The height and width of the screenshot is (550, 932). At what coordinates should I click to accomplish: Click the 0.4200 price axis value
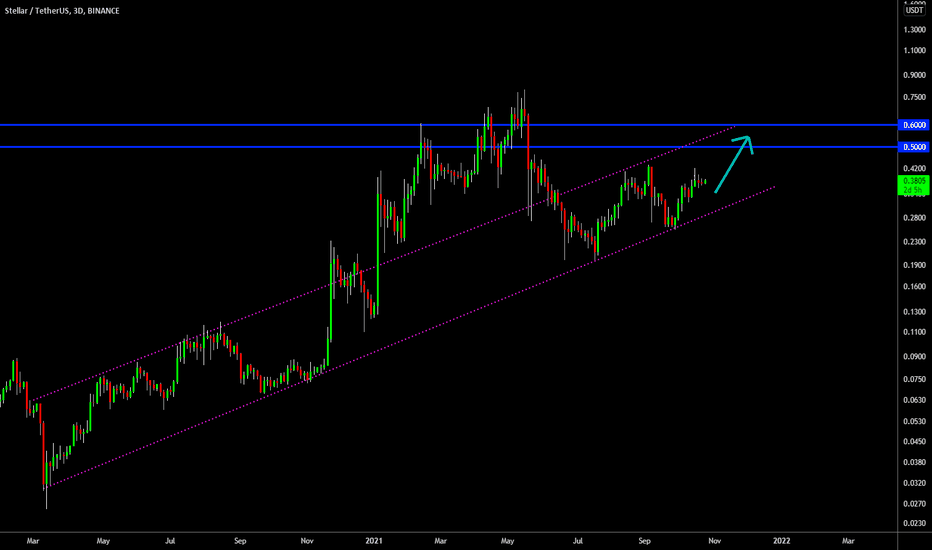point(914,169)
